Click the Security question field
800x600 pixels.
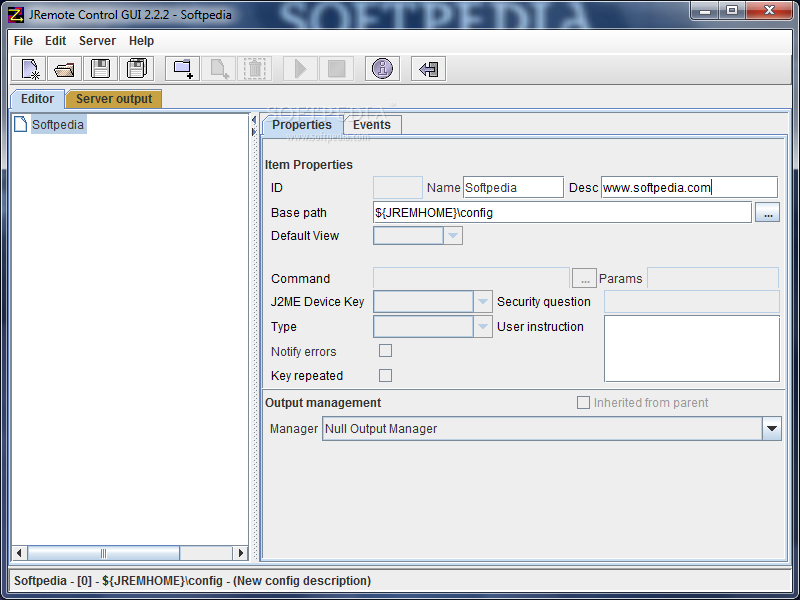click(692, 302)
